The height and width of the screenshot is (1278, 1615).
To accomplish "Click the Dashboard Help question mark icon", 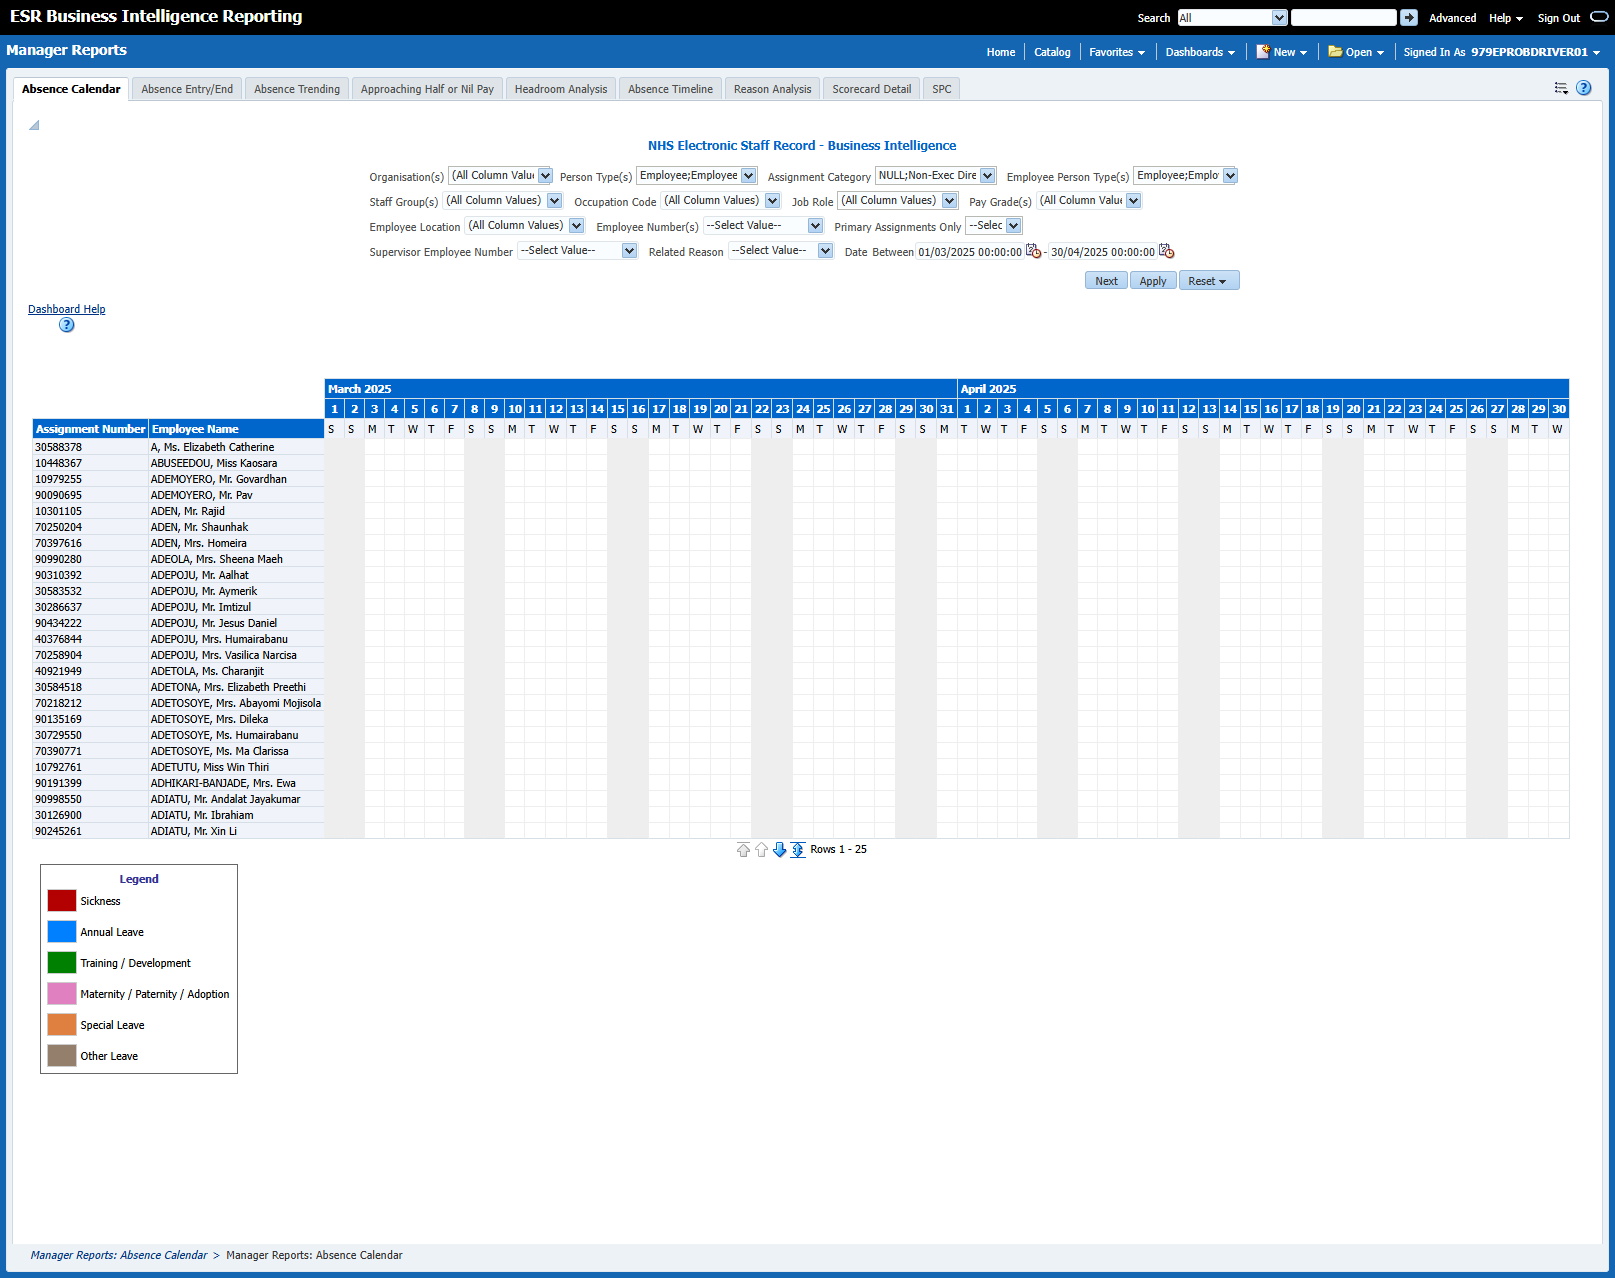I will pos(66,325).
